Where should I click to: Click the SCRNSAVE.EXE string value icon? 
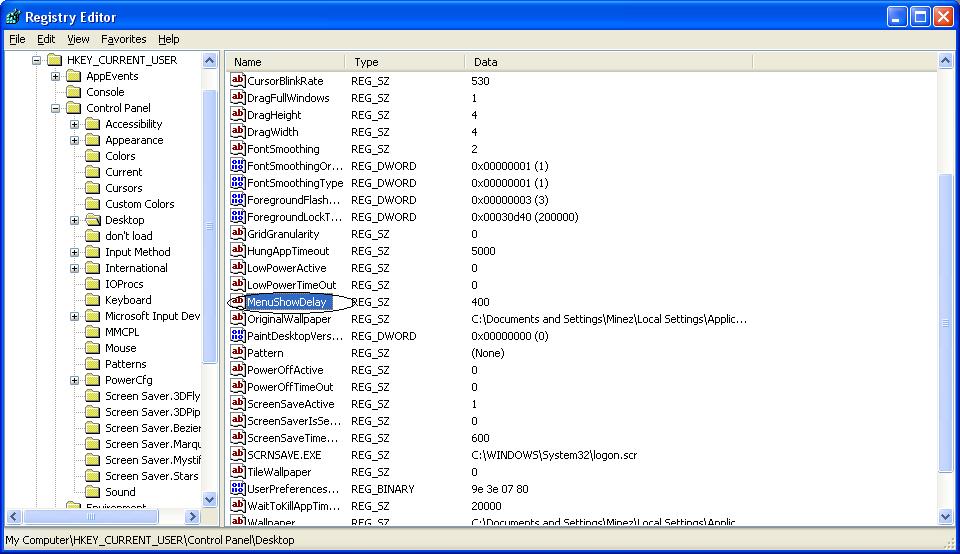(x=238, y=454)
